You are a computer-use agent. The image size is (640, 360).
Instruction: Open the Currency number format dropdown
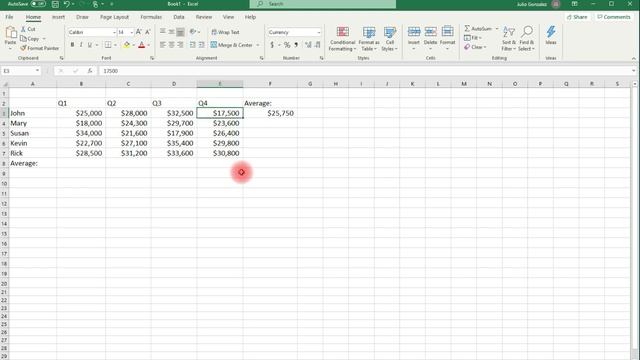tap(319, 32)
